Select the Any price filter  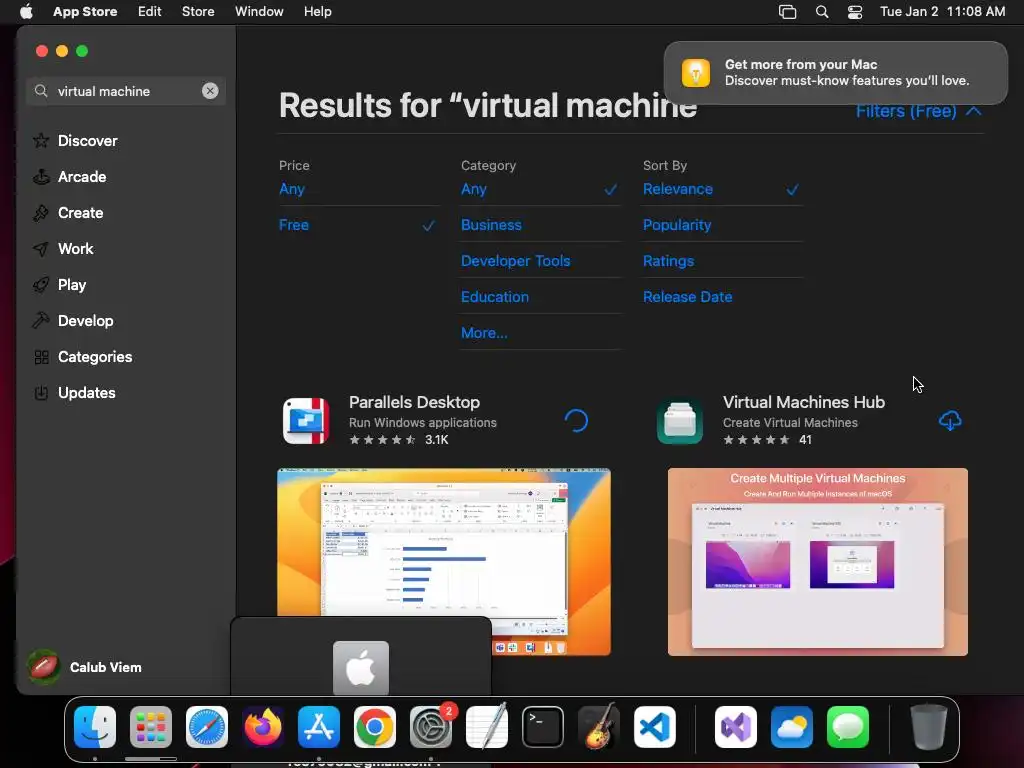pyautogui.click(x=292, y=189)
